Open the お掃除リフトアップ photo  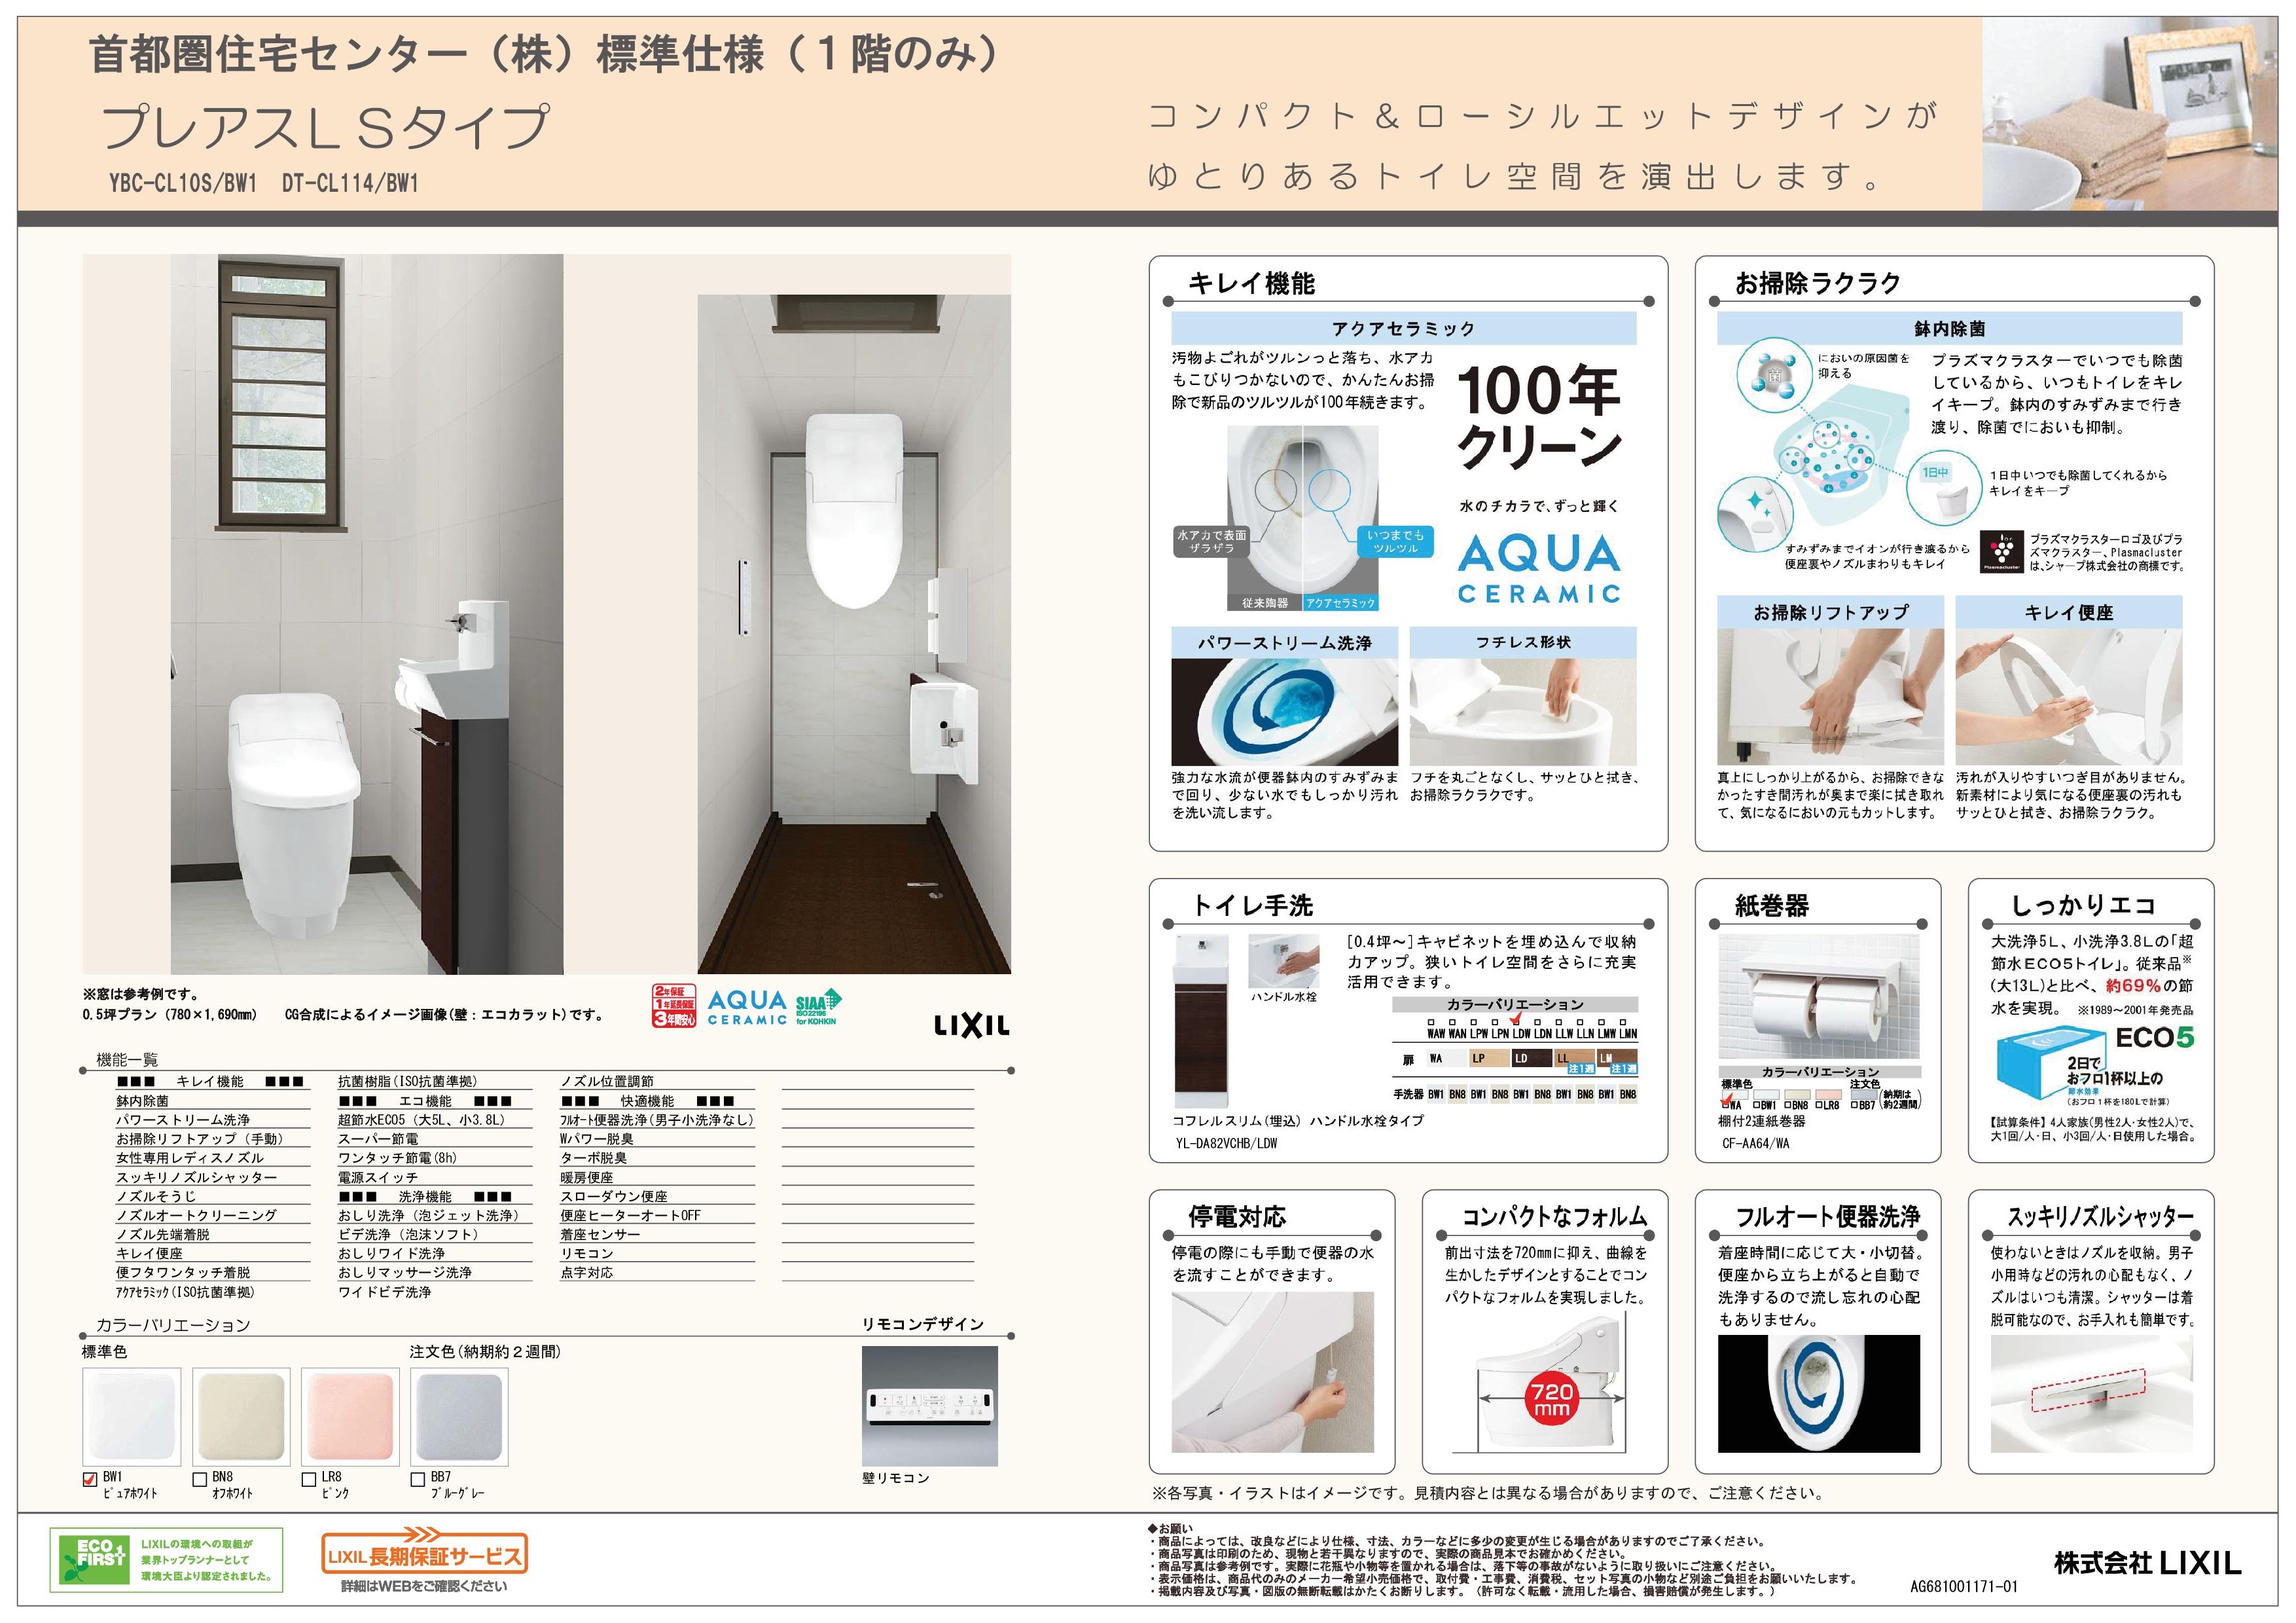coord(1831,697)
